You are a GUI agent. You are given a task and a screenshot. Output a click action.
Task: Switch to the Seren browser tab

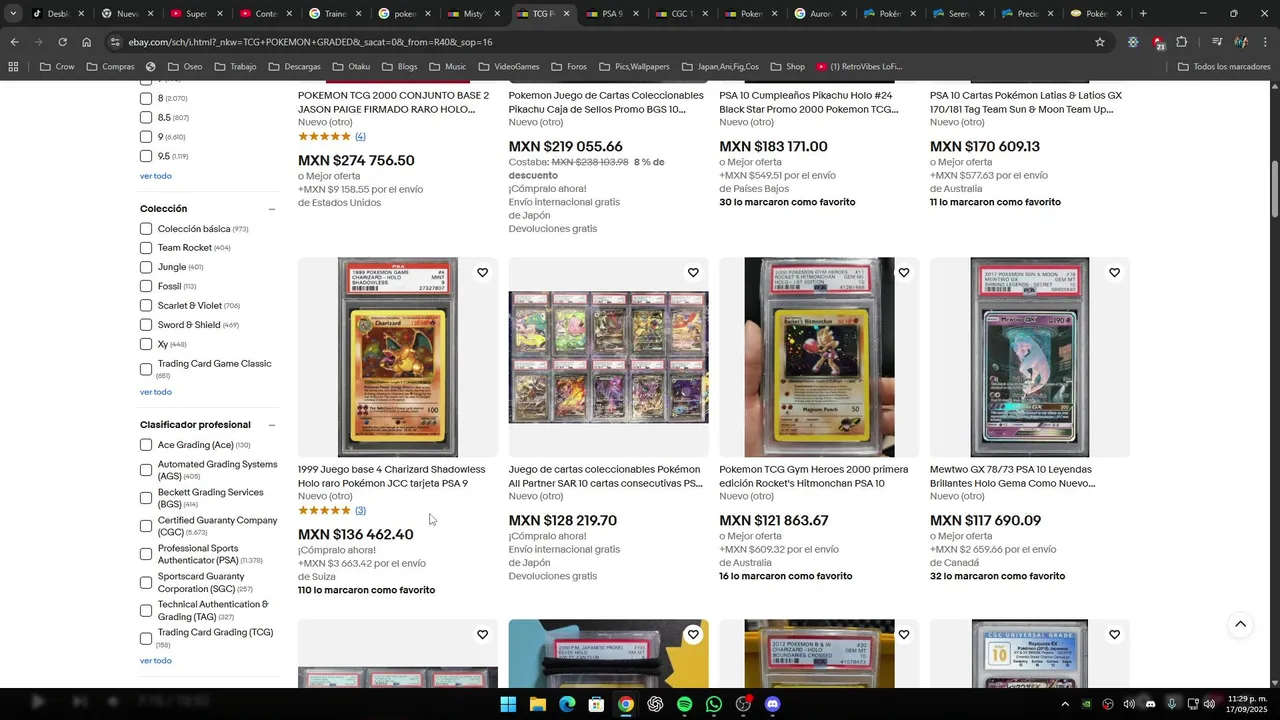click(958, 14)
